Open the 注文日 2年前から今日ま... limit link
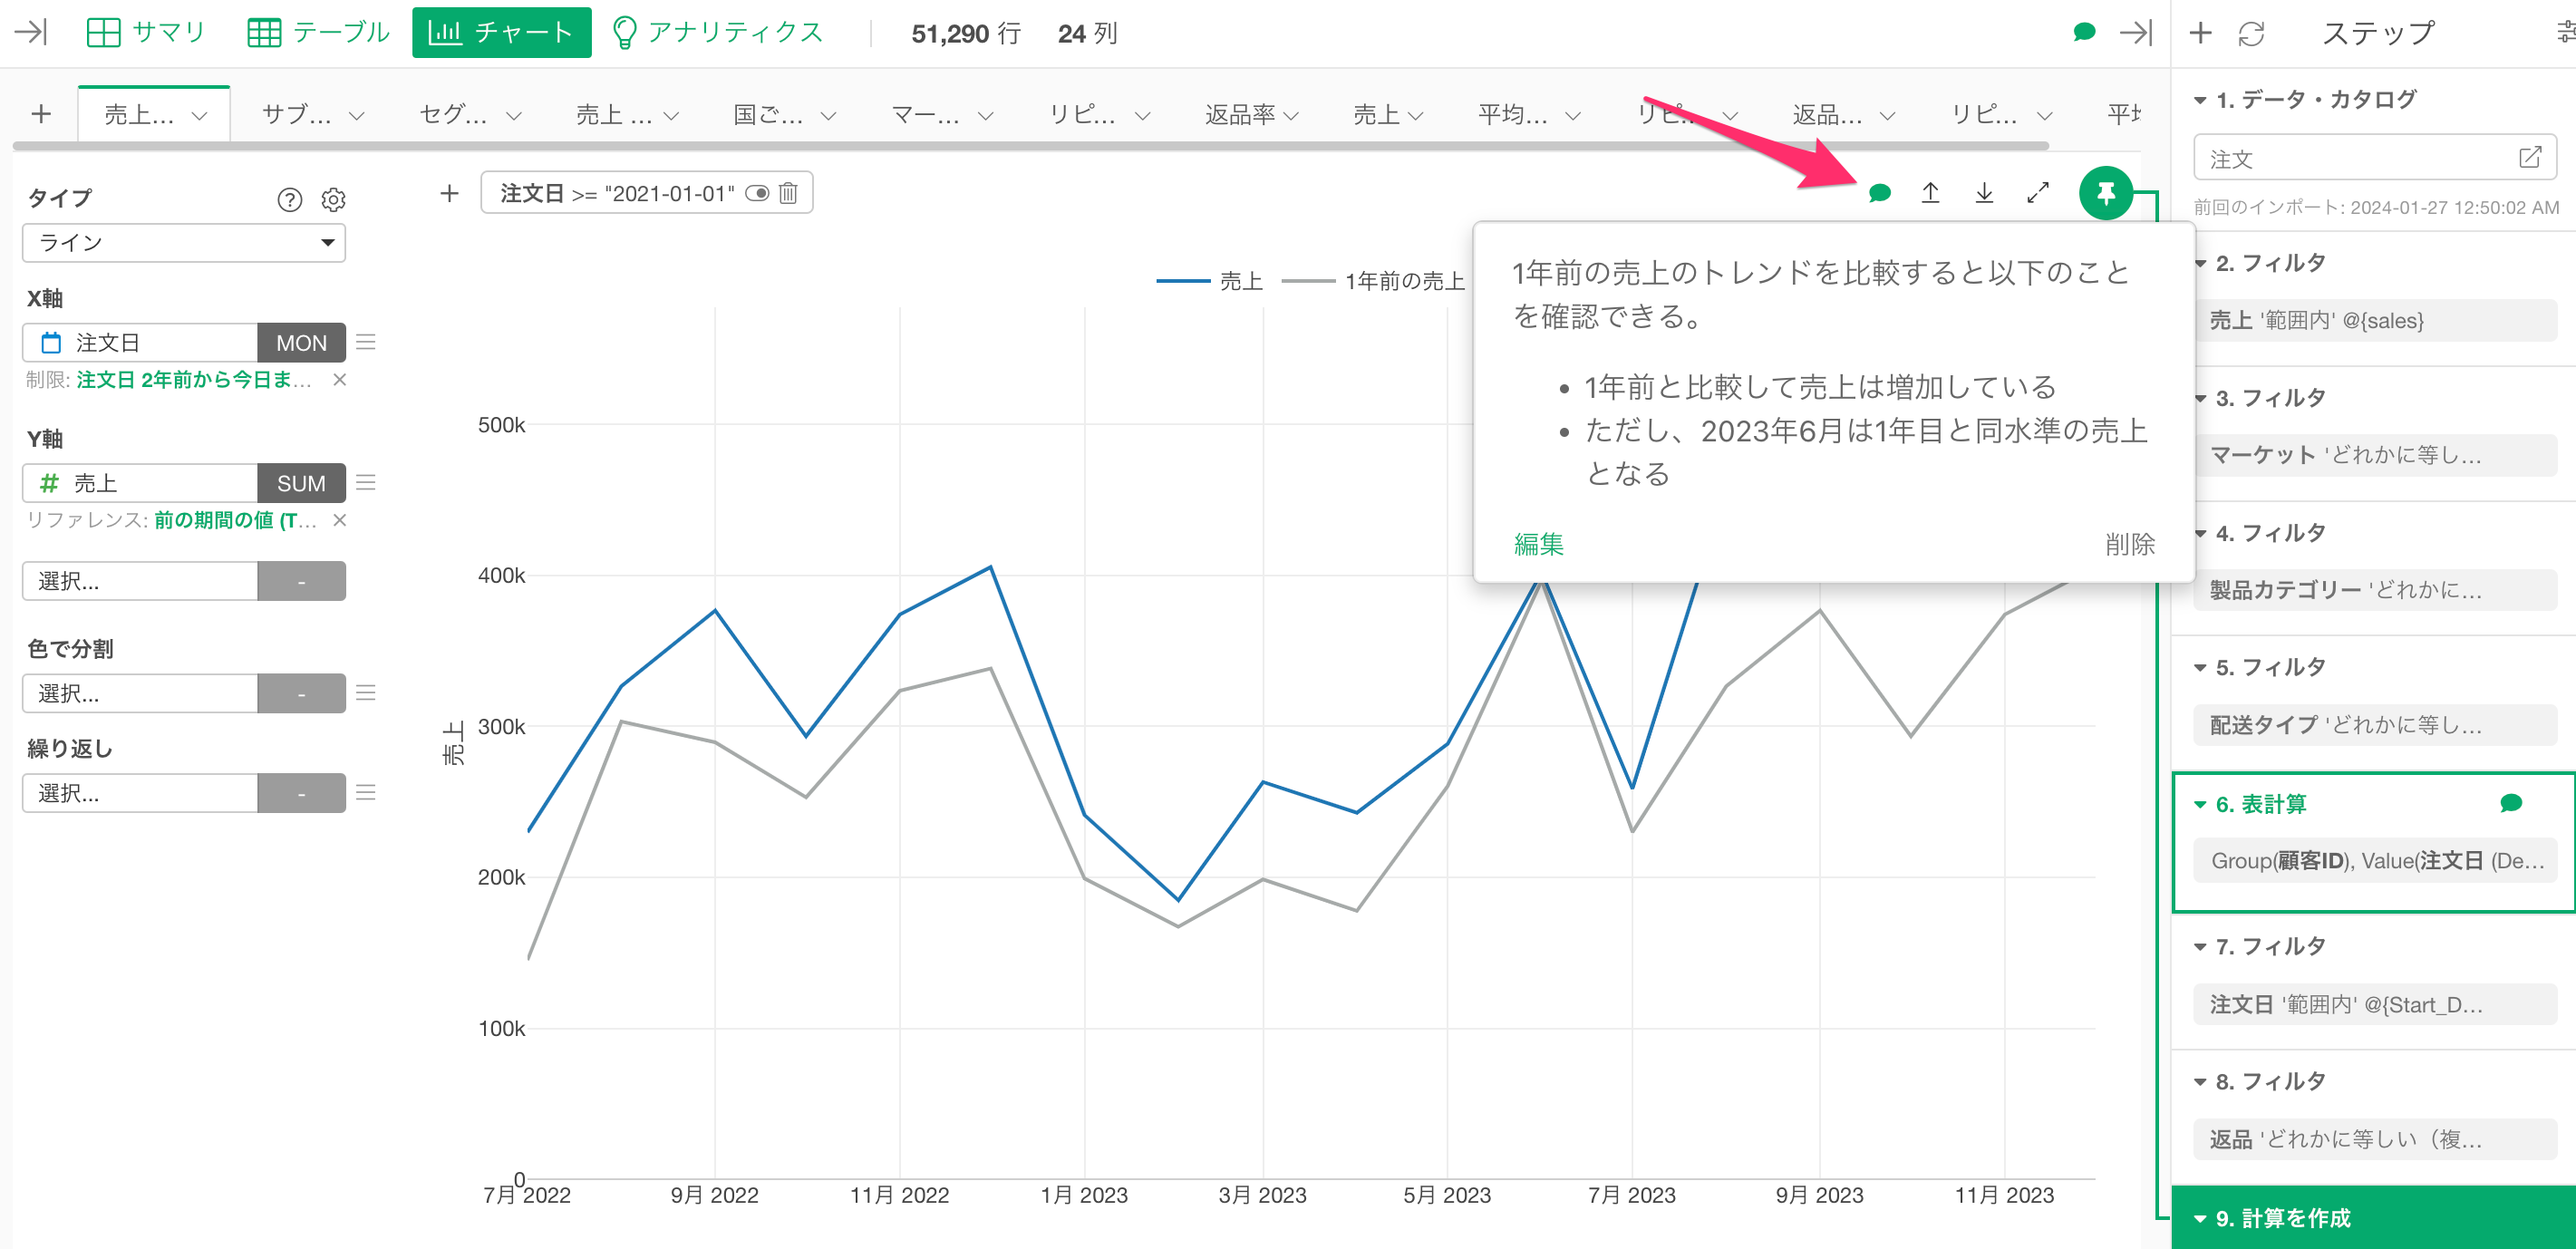This screenshot has width=2576, height=1249. 194,379
